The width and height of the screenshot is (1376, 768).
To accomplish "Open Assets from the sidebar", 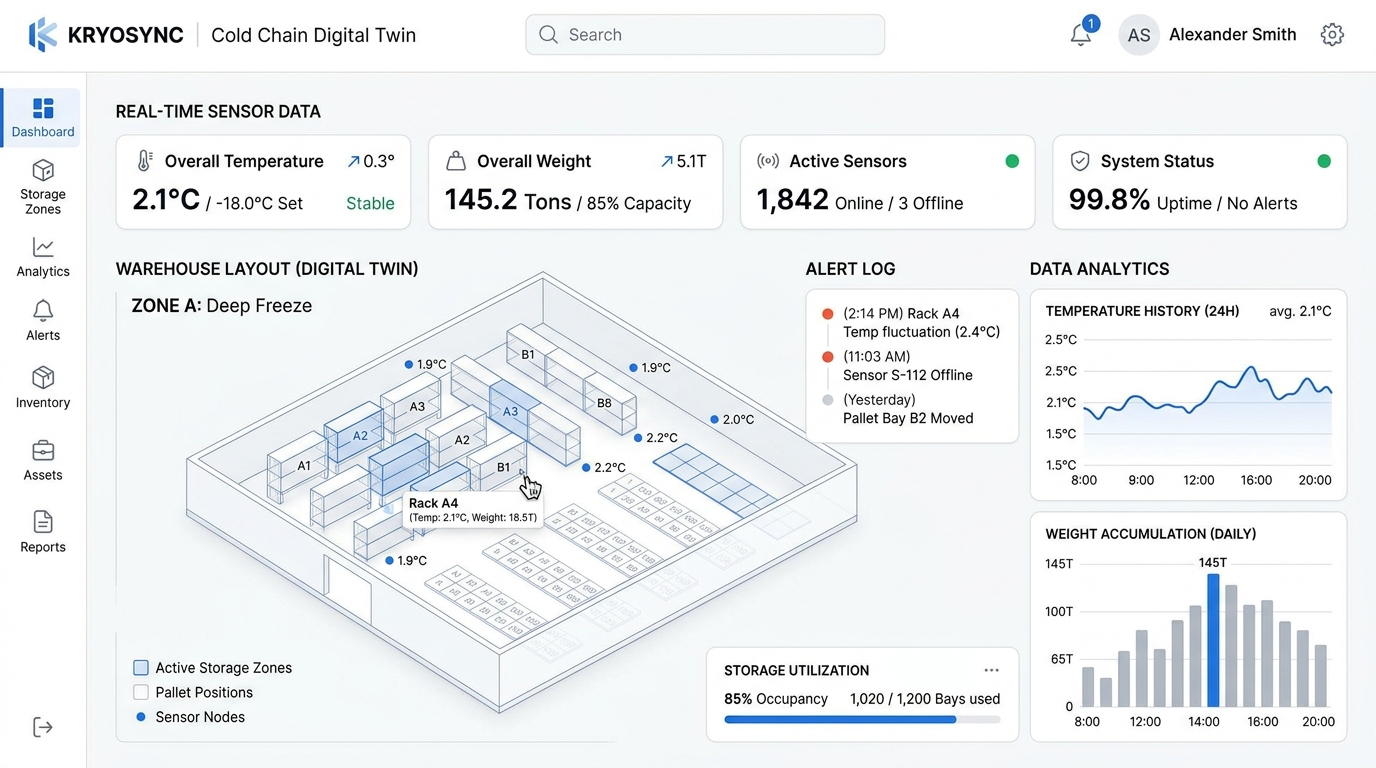I will (43, 460).
